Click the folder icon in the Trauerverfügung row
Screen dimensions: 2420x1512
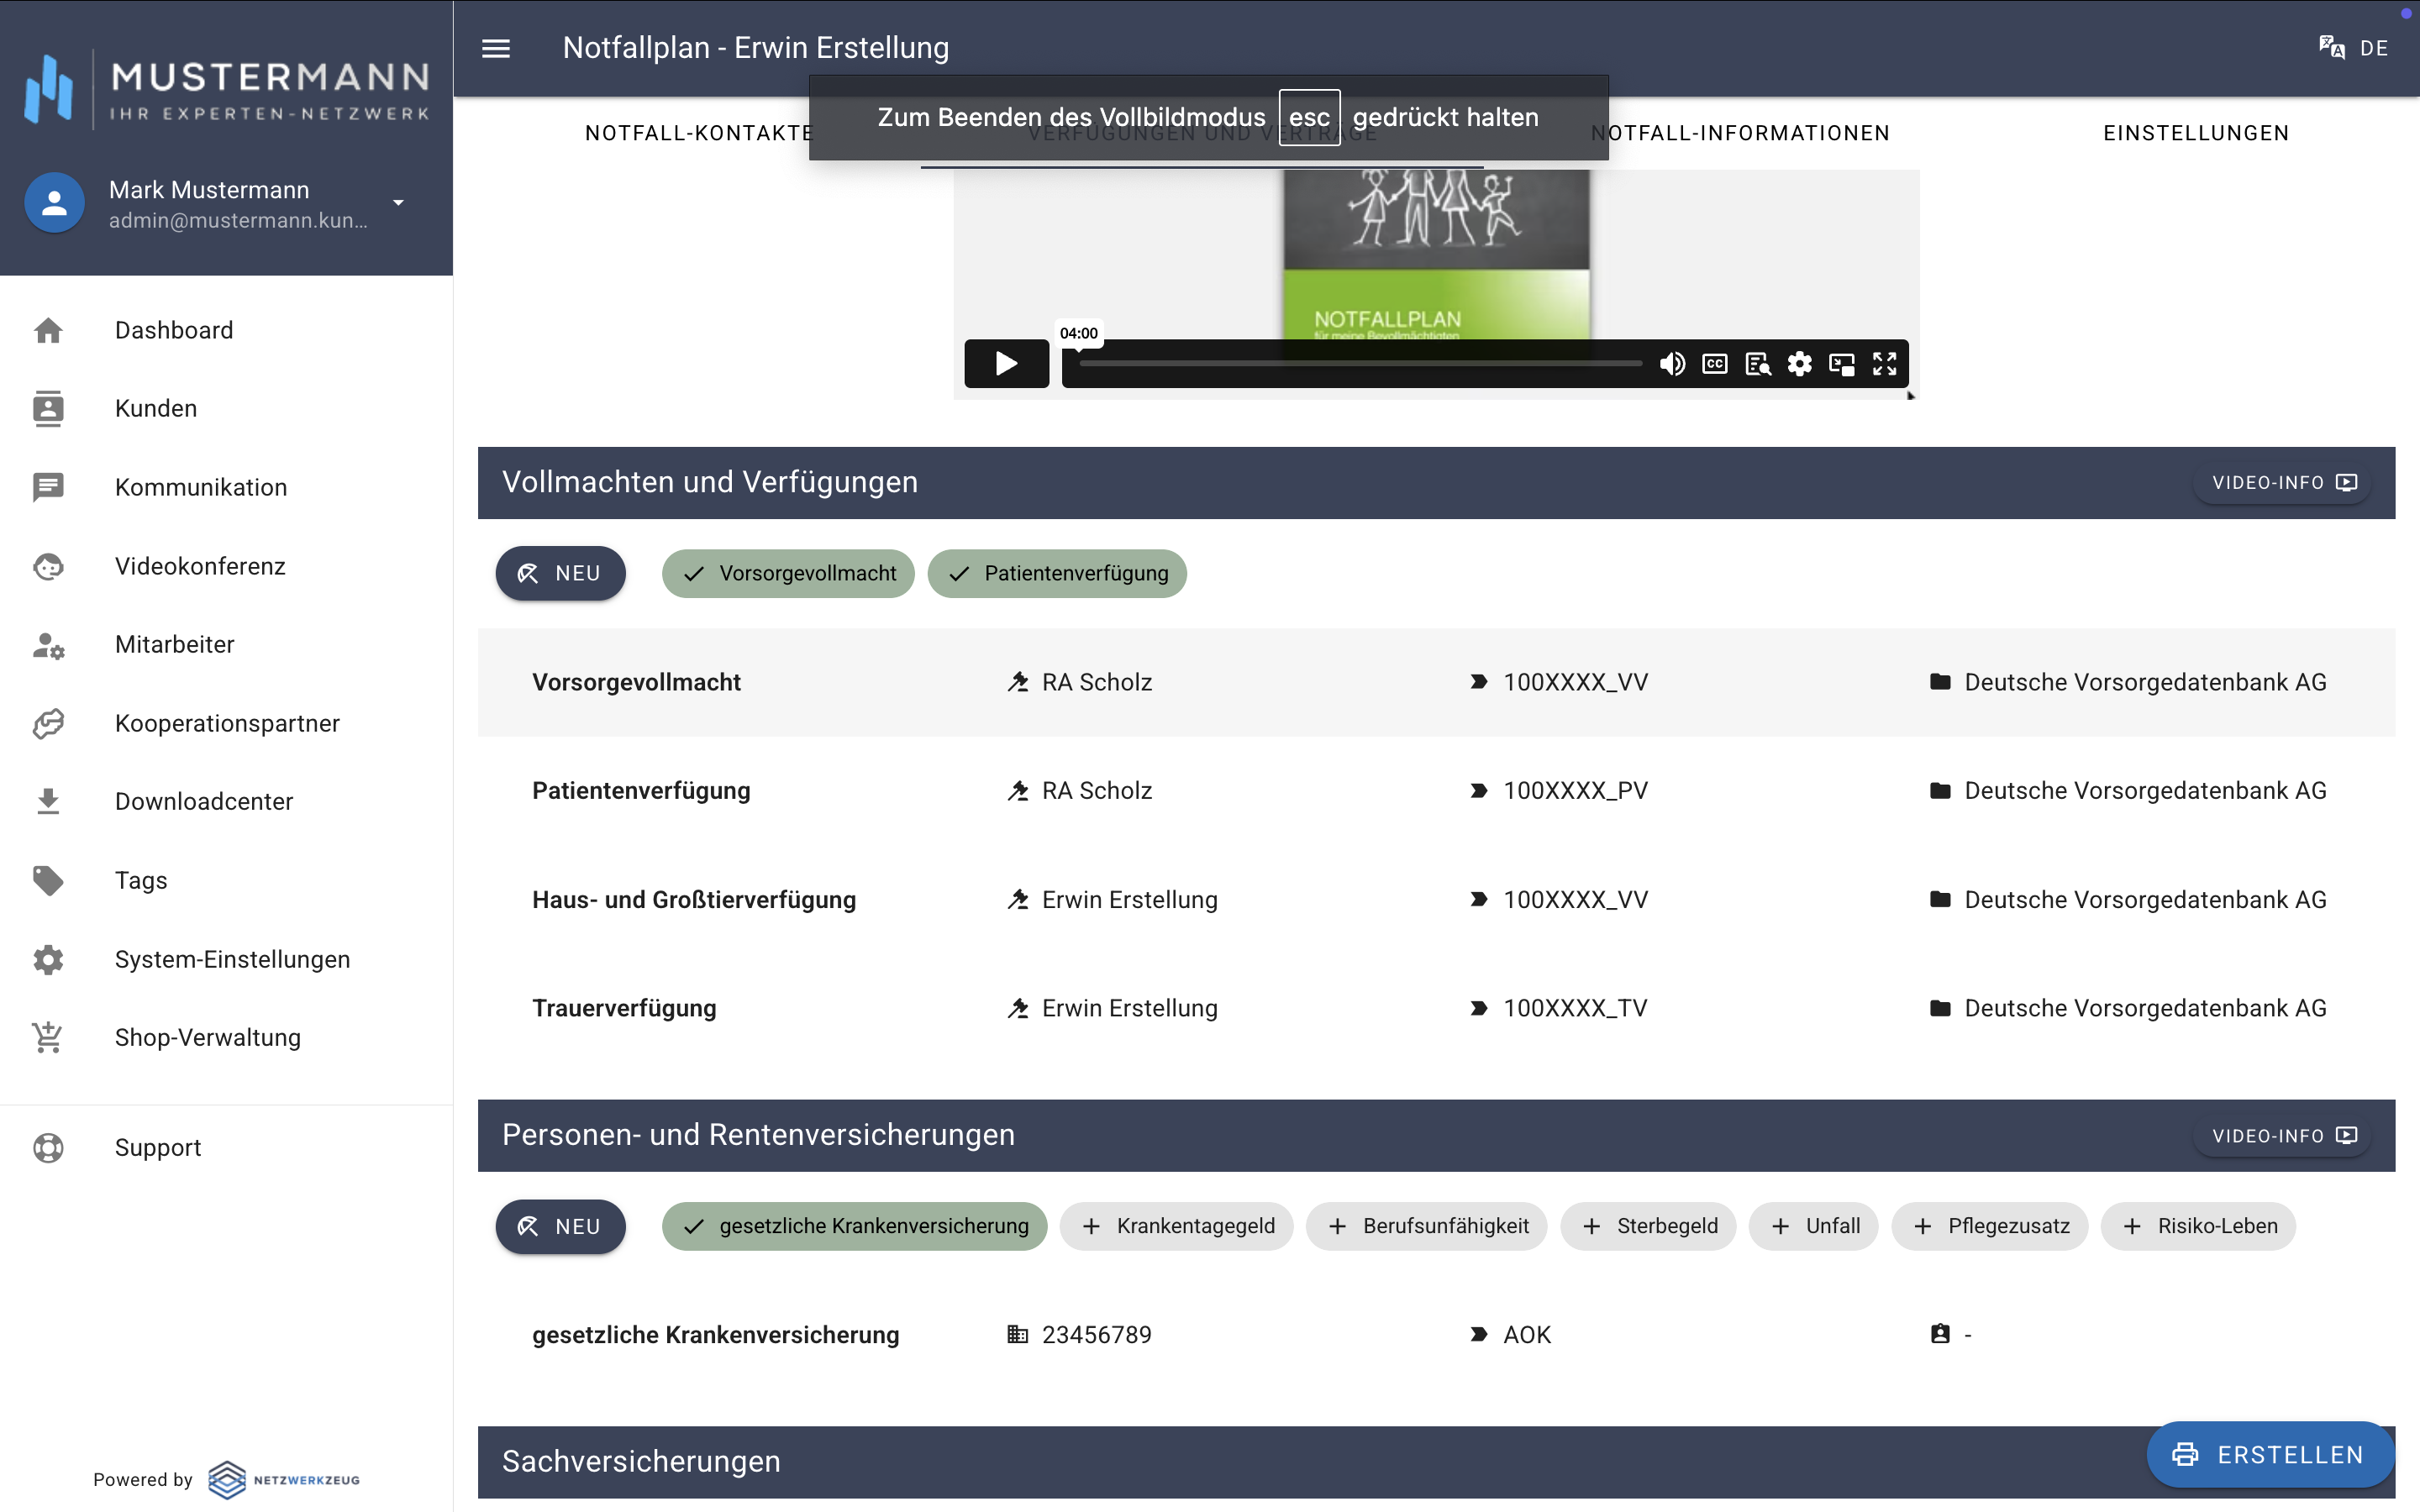1940,1008
